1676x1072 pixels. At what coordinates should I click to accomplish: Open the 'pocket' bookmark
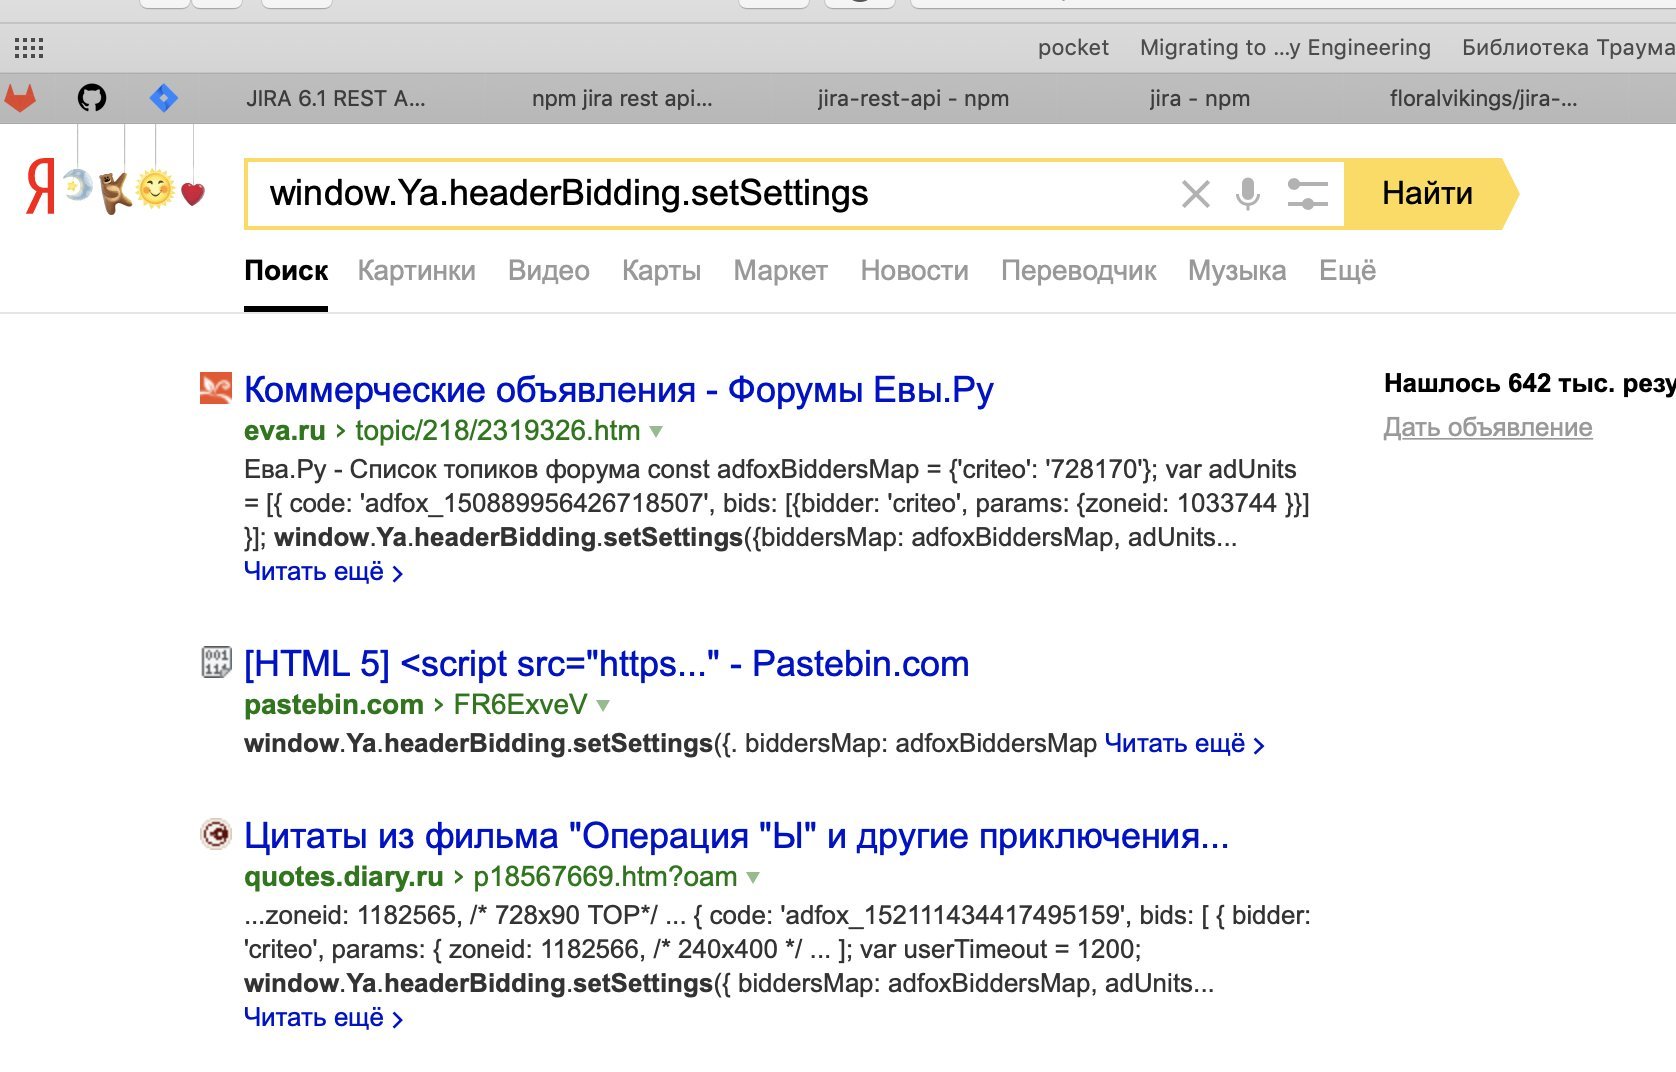[x=1073, y=47]
